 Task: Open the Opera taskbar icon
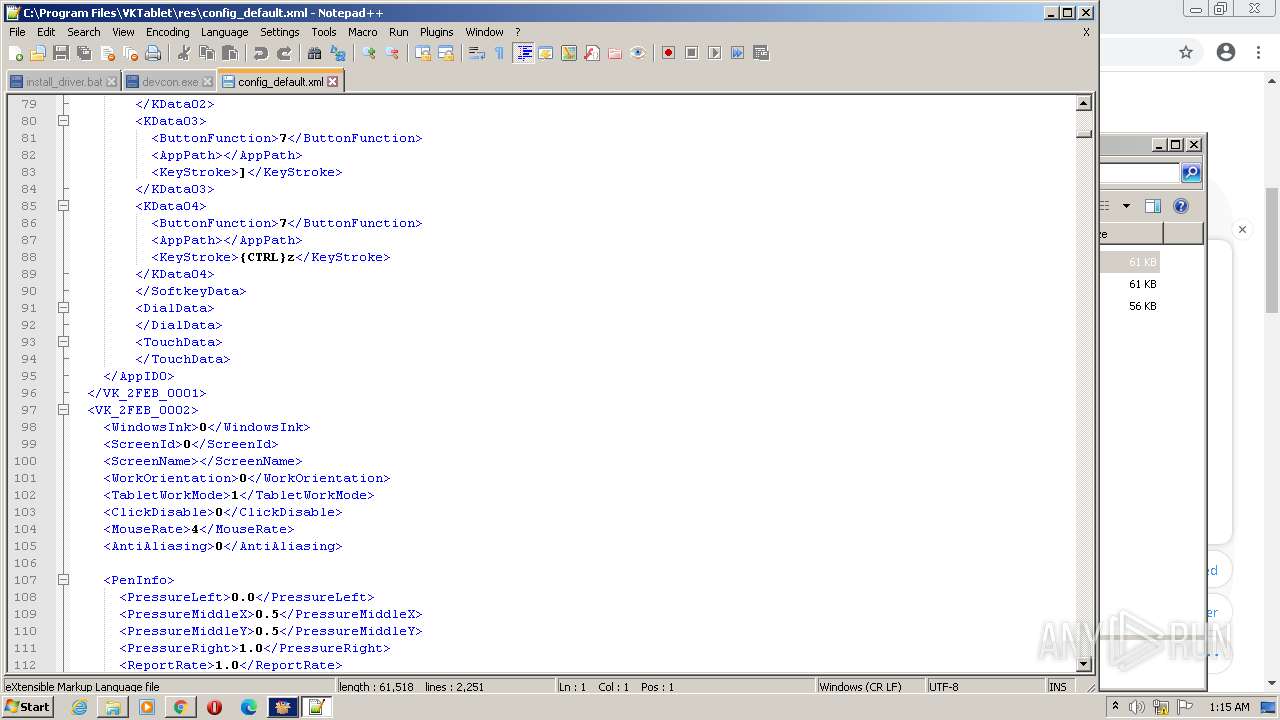coord(214,707)
